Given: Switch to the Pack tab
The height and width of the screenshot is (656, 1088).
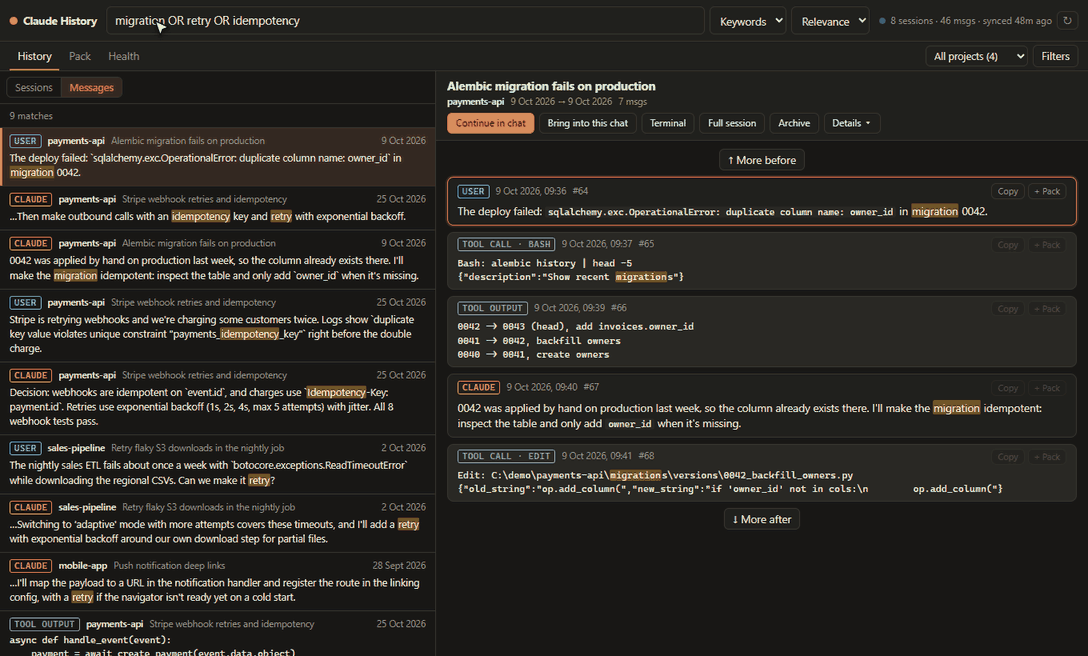Looking at the screenshot, I should click(x=80, y=56).
